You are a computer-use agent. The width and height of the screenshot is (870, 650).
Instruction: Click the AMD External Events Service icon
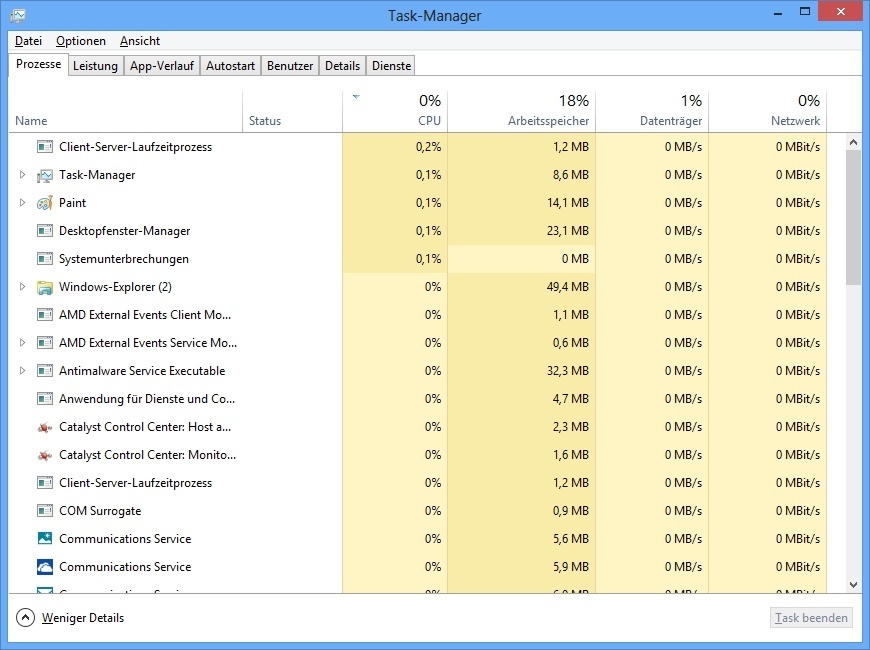[45, 343]
